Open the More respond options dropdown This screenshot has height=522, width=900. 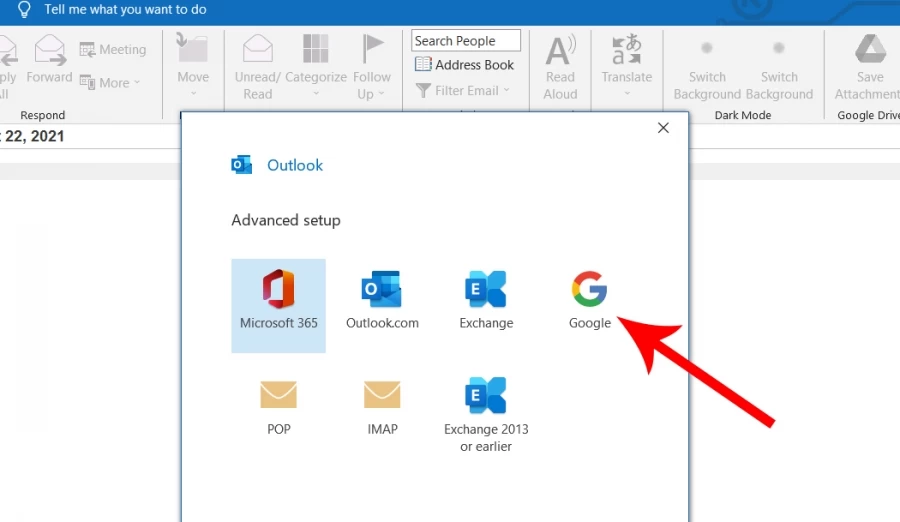[110, 83]
